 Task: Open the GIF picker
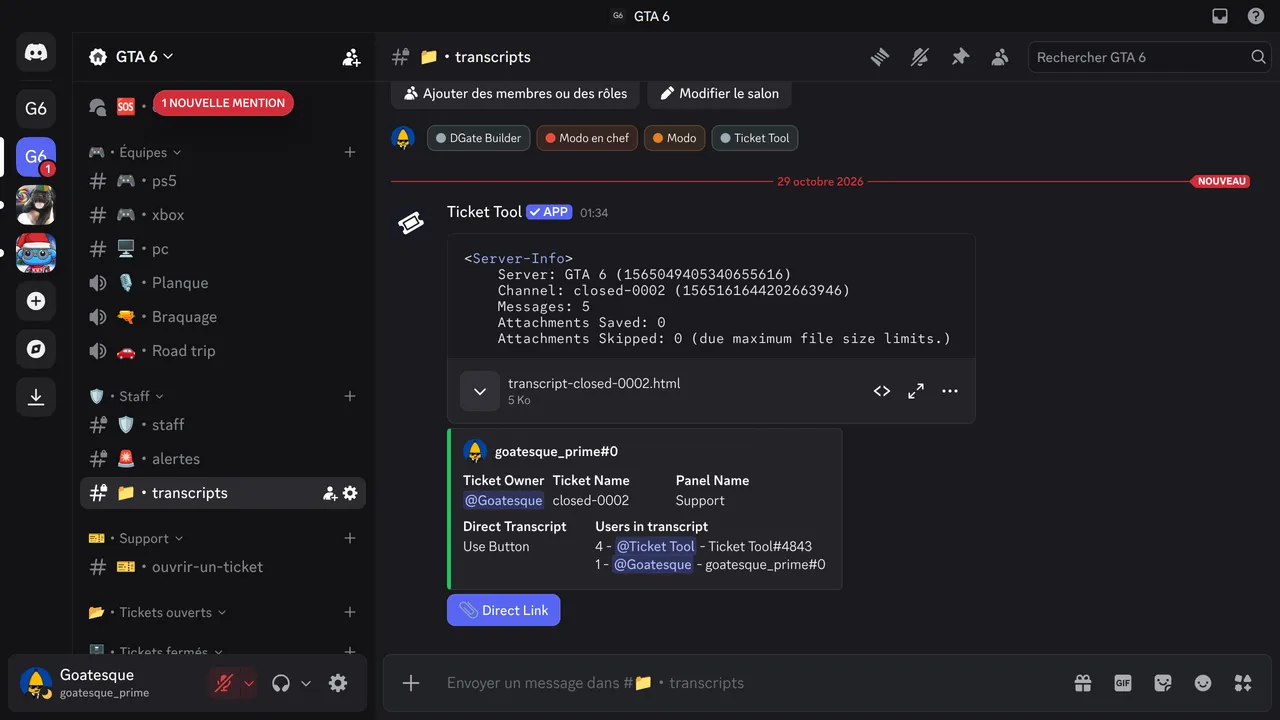(1123, 683)
